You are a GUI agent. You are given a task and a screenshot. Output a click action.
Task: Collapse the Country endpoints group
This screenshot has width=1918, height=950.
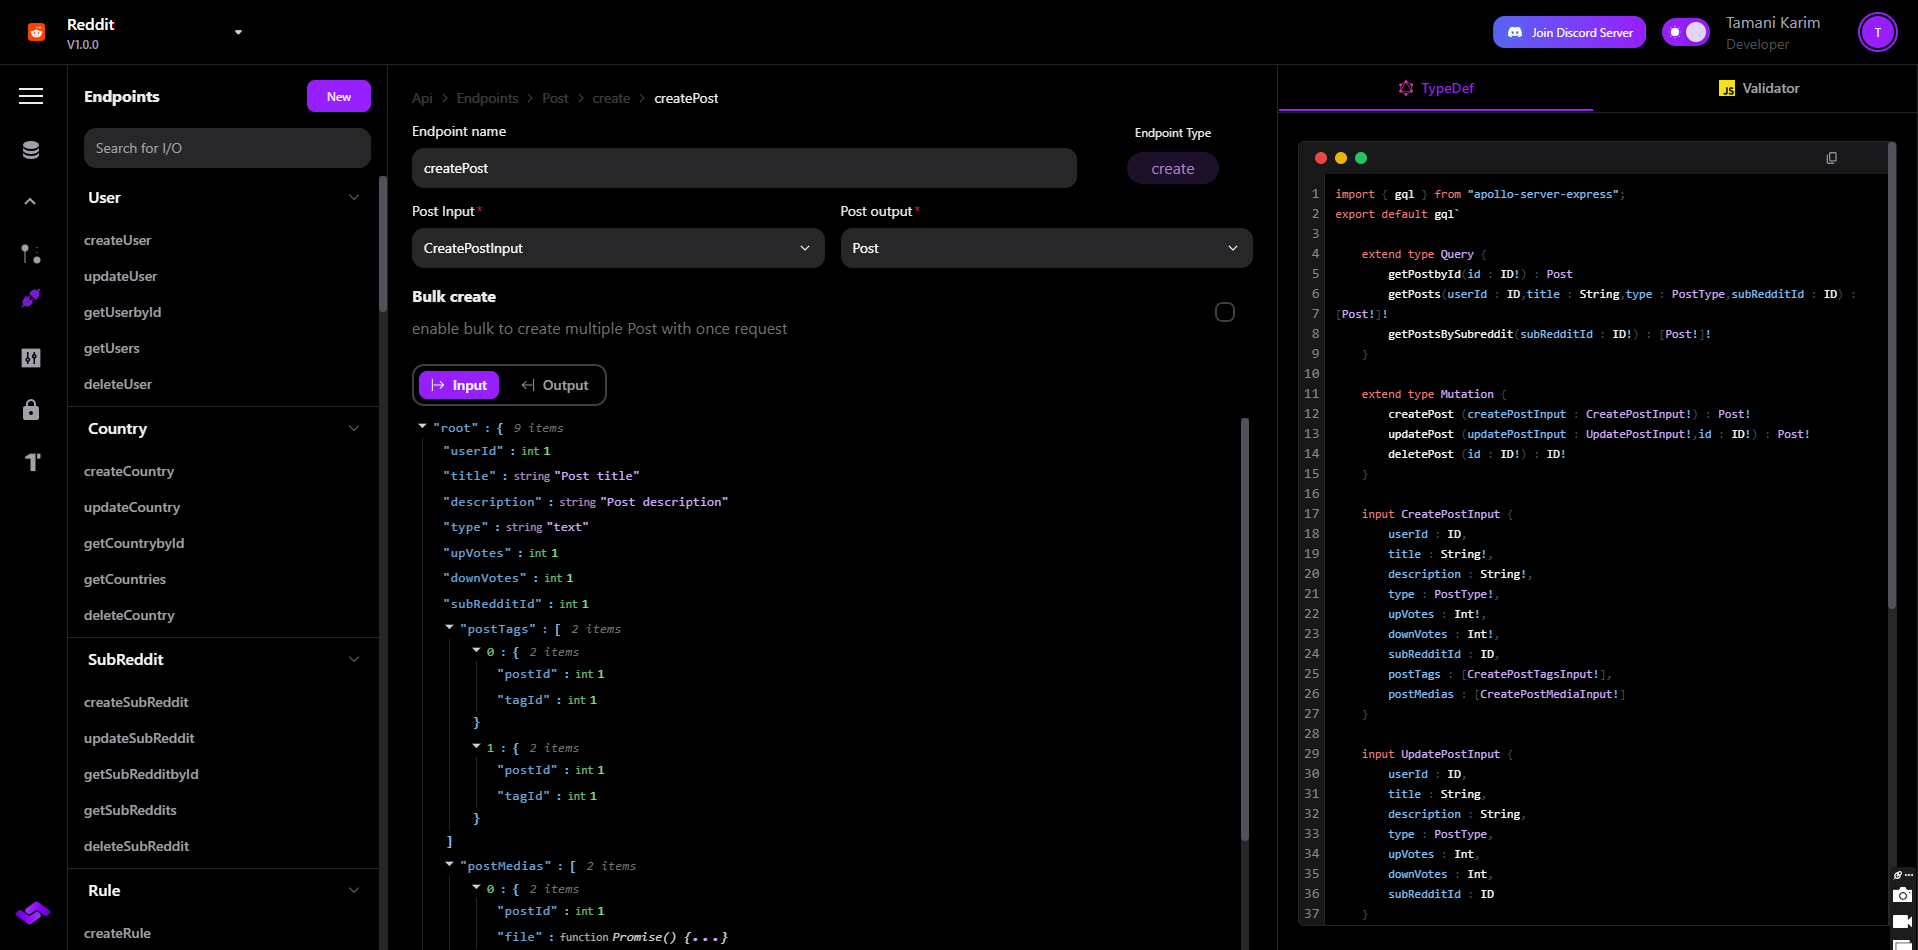click(354, 428)
